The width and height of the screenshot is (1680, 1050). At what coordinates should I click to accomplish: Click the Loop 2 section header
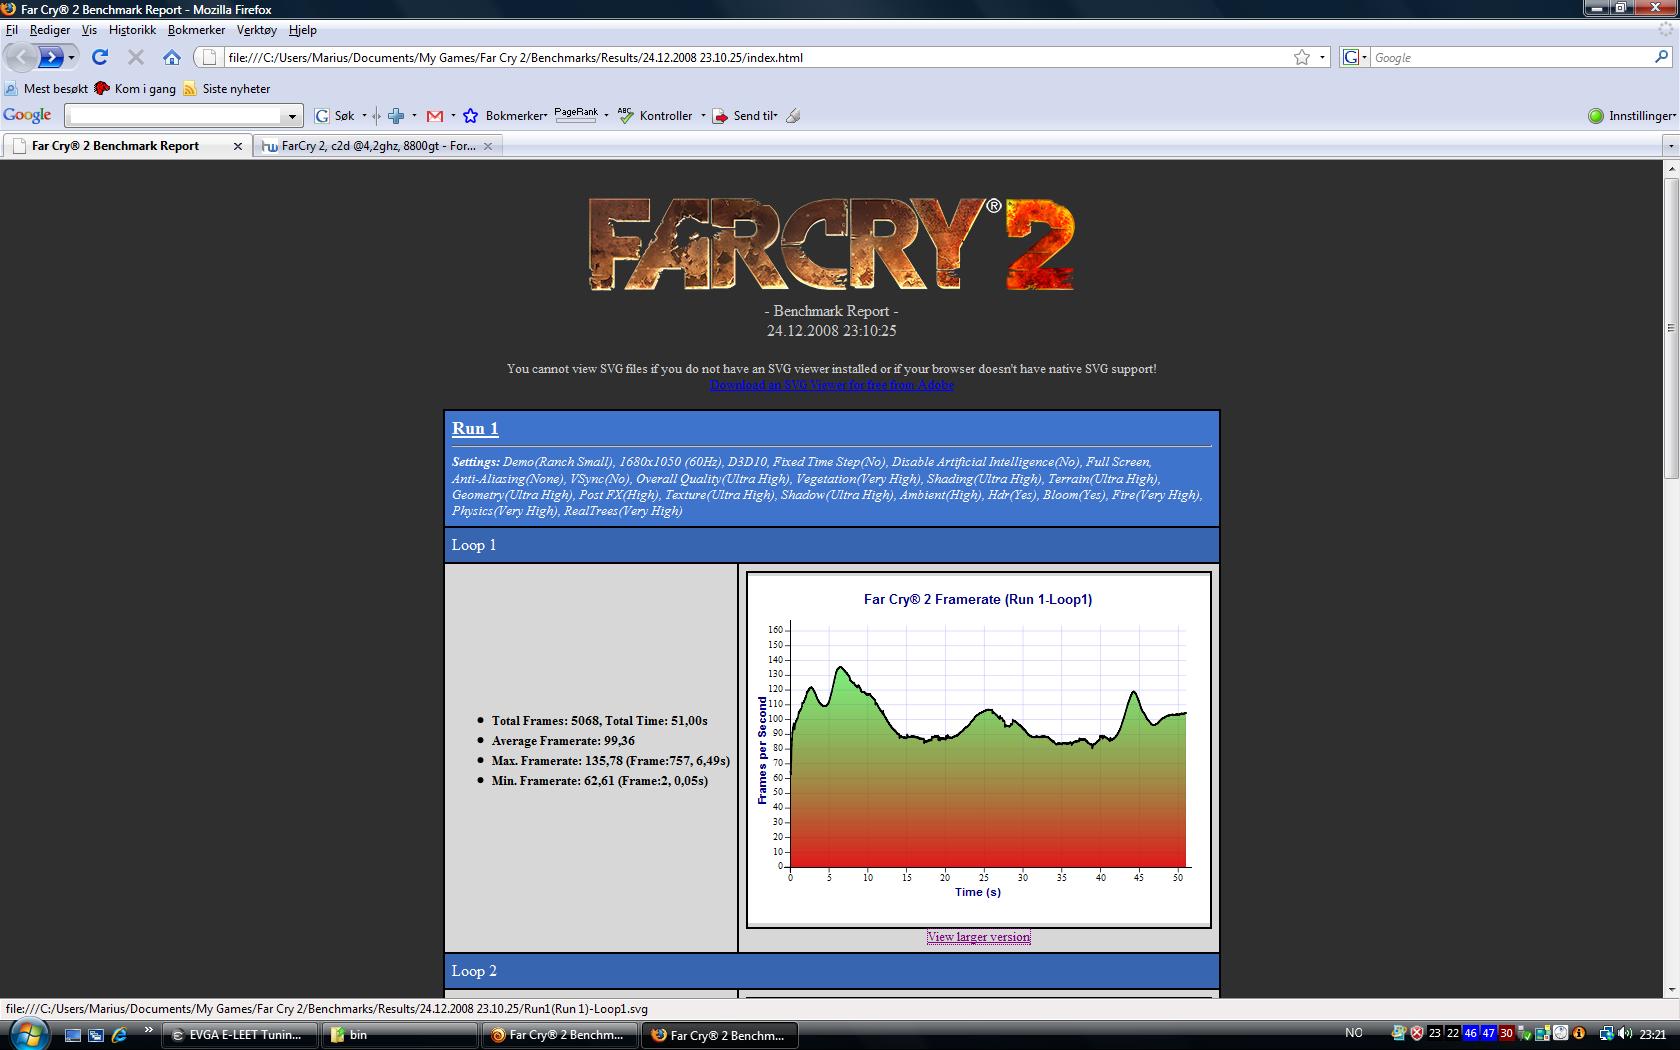pyautogui.click(x=832, y=971)
